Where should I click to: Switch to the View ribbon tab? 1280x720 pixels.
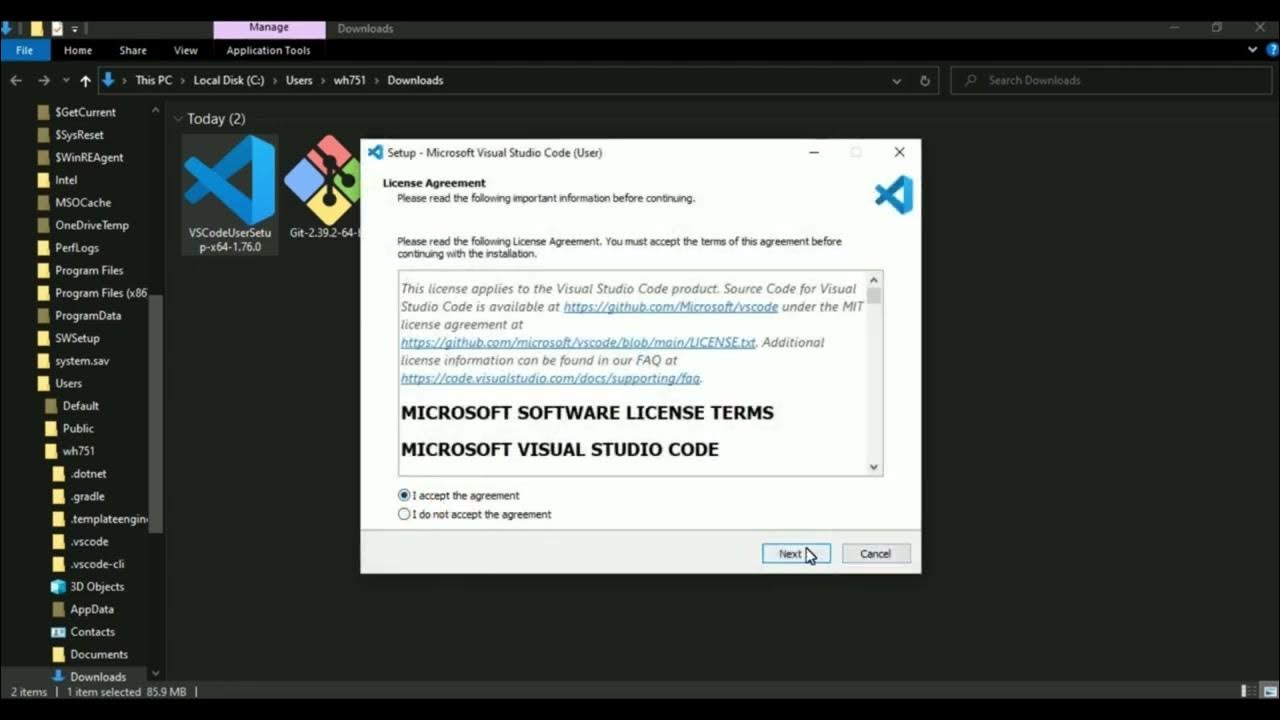click(x=186, y=50)
